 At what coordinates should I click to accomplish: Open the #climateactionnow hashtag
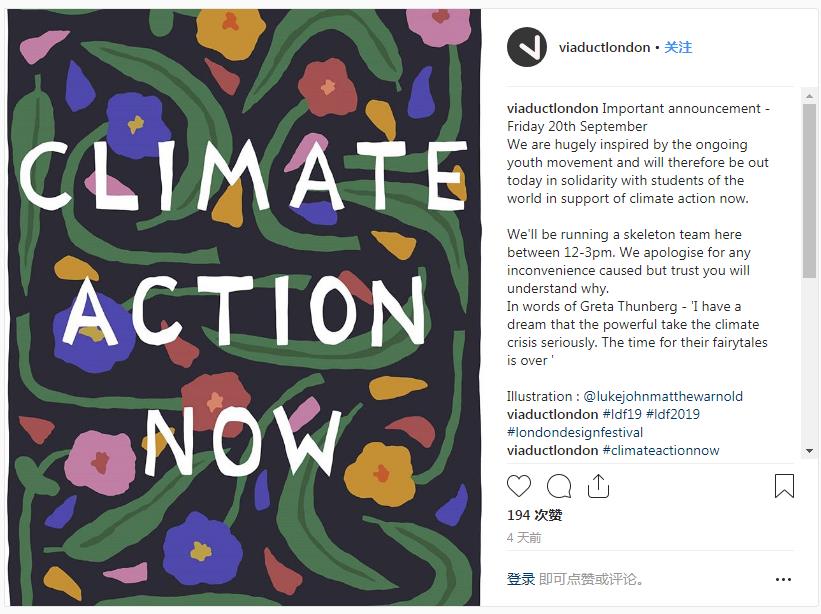pyautogui.click(x=661, y=450)
